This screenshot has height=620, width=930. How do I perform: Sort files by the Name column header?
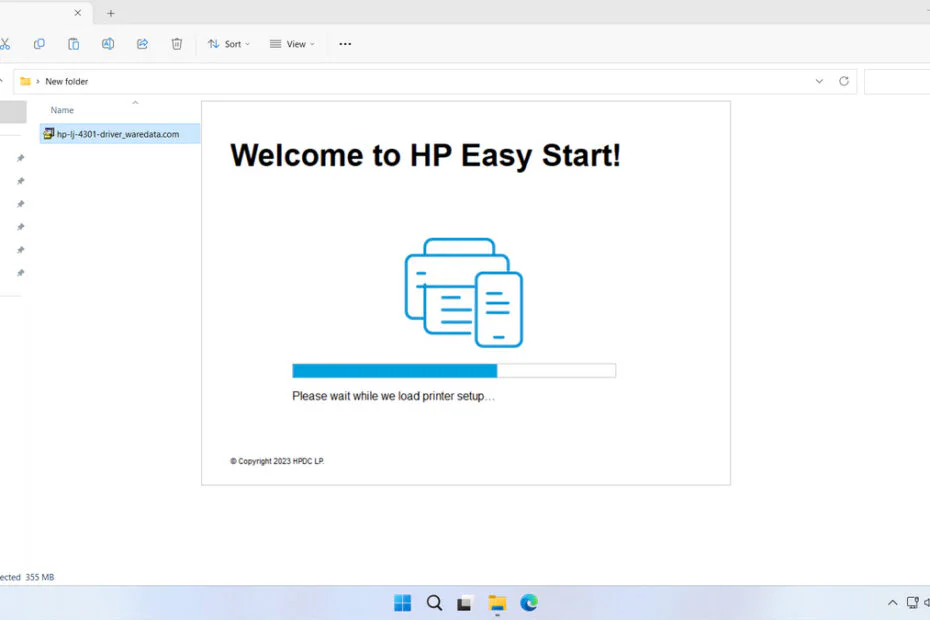tap(62, 110)
